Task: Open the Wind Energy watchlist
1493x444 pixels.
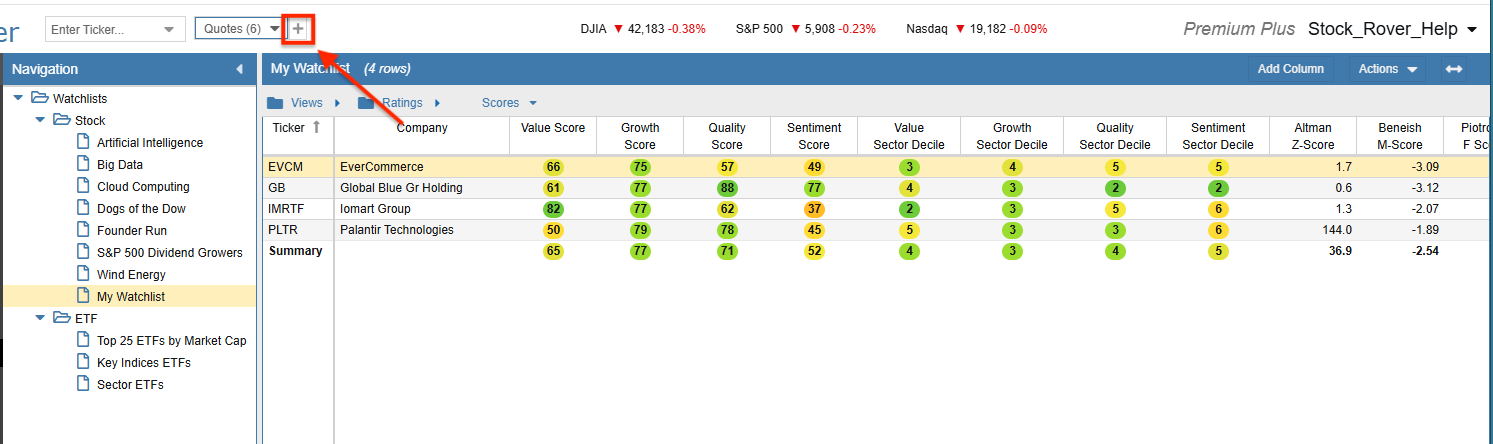Action: [x=131, y=274]
